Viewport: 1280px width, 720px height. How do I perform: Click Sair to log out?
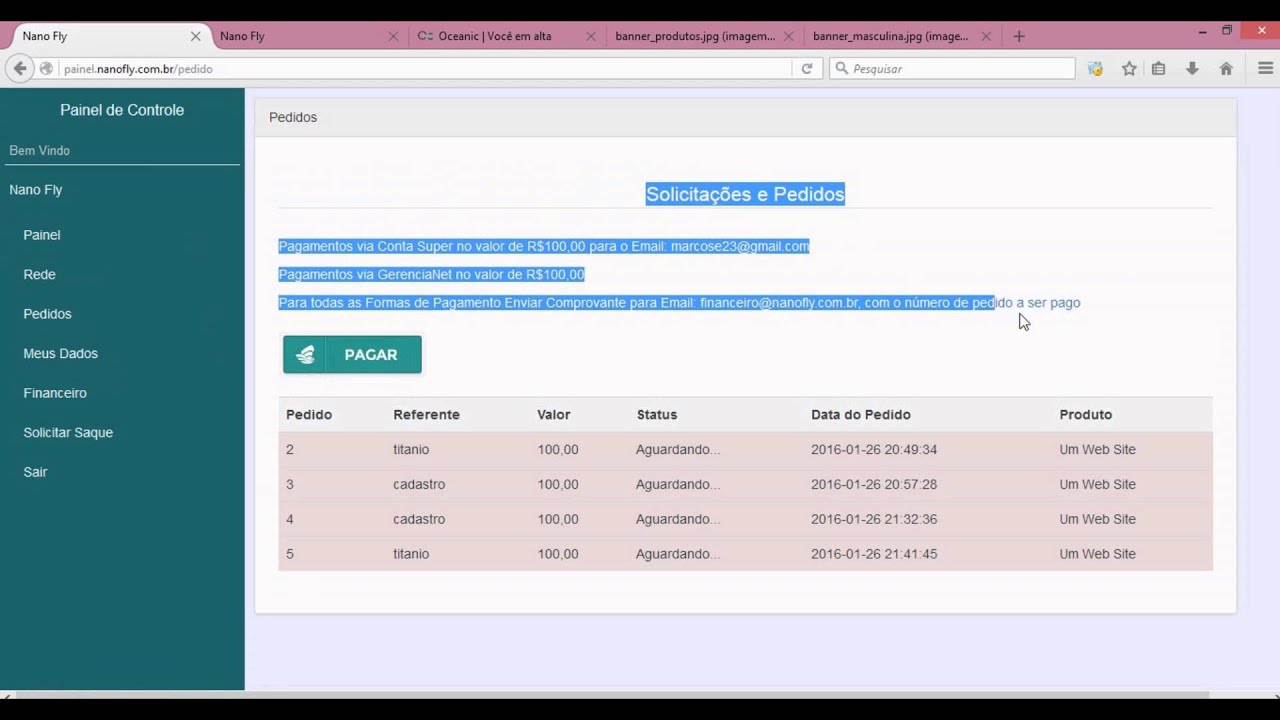coord(35,472)
